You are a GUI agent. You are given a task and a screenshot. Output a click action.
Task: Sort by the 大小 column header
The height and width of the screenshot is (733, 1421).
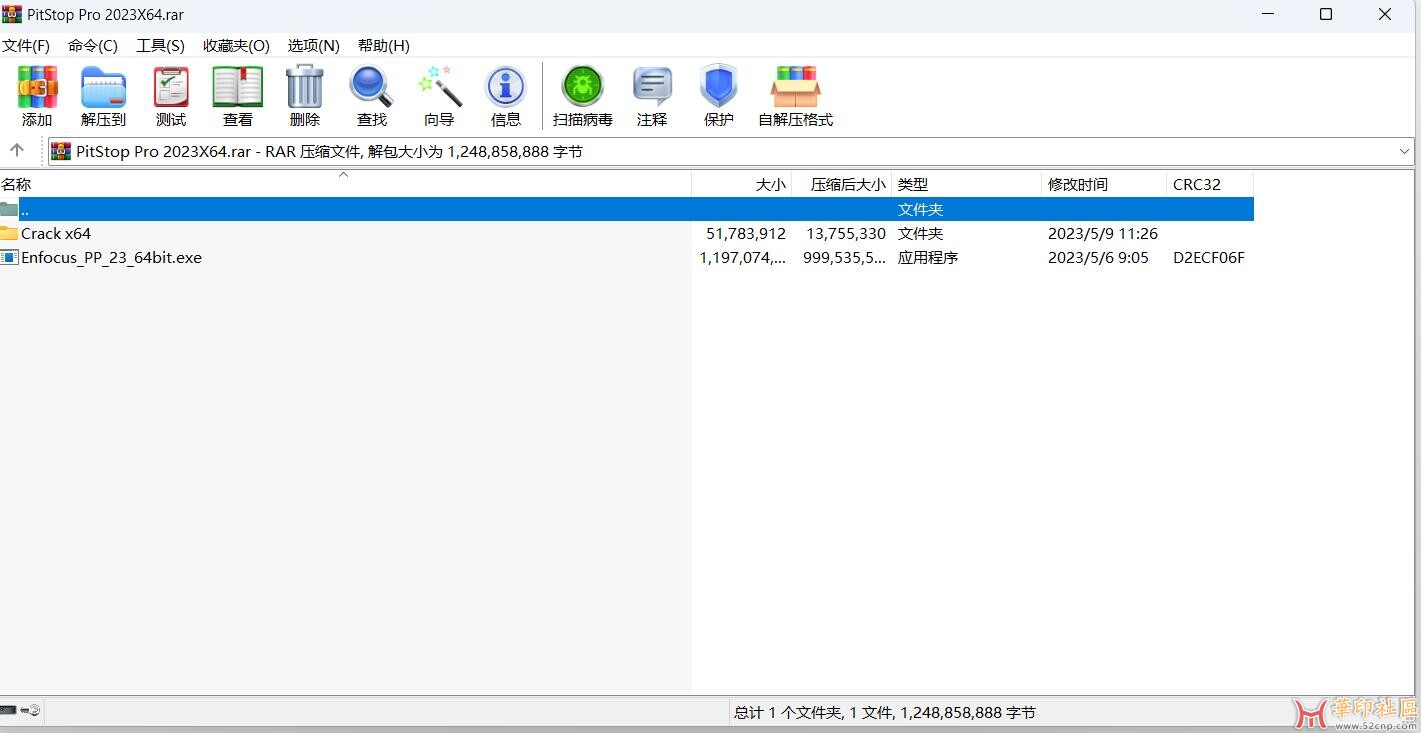pos(742,184)
